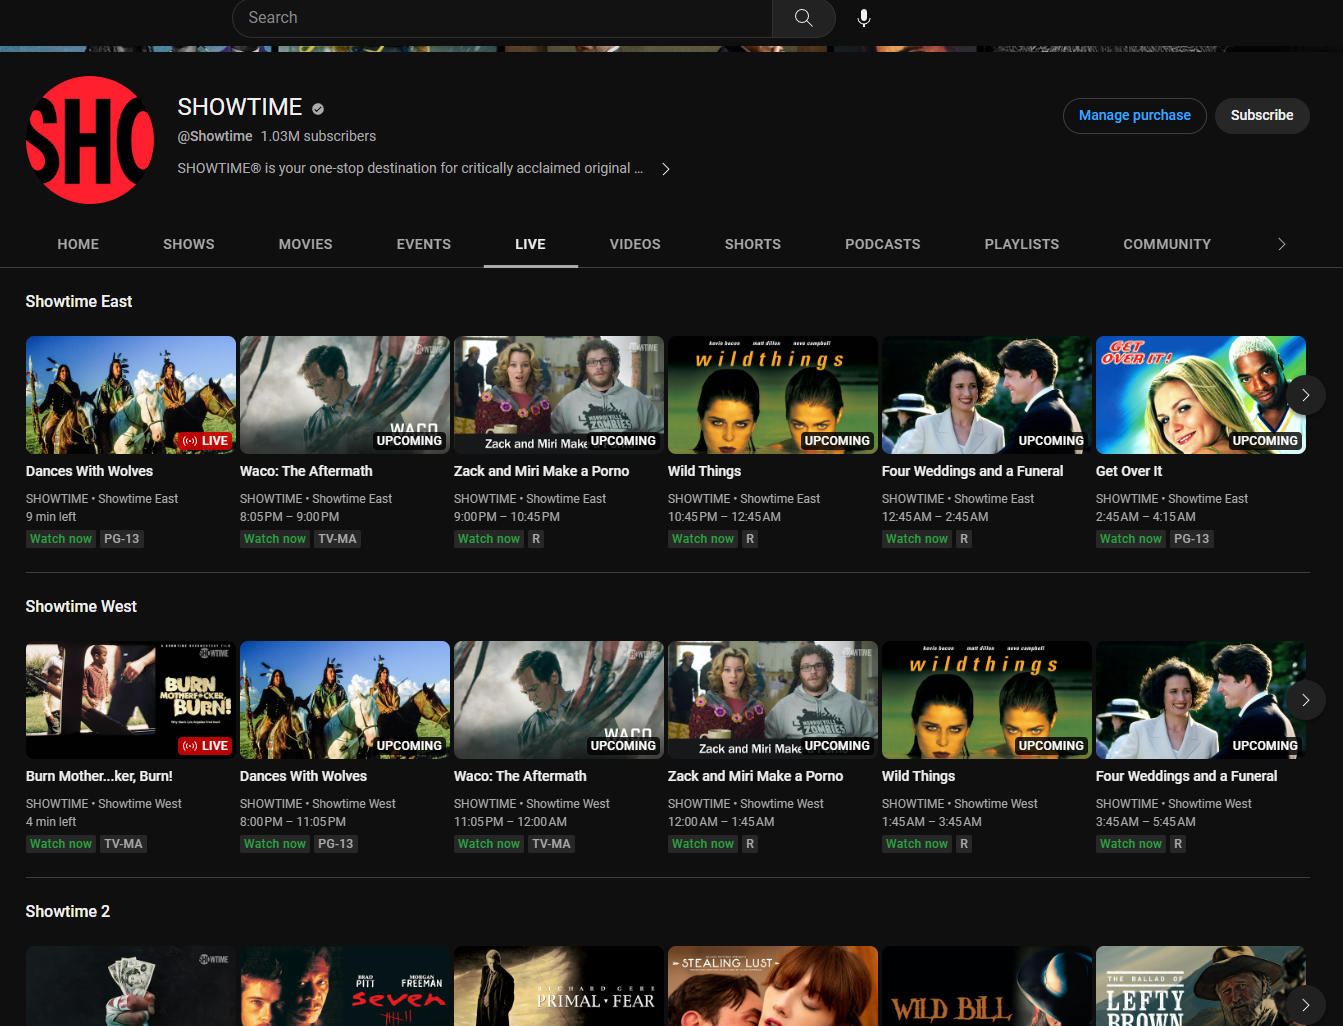The width and height of the screenshot is (1343, 1026).
Task: Open the Seven thumbnail in Showtime 2
Action: pyautogui.click(x=345, y=986)
